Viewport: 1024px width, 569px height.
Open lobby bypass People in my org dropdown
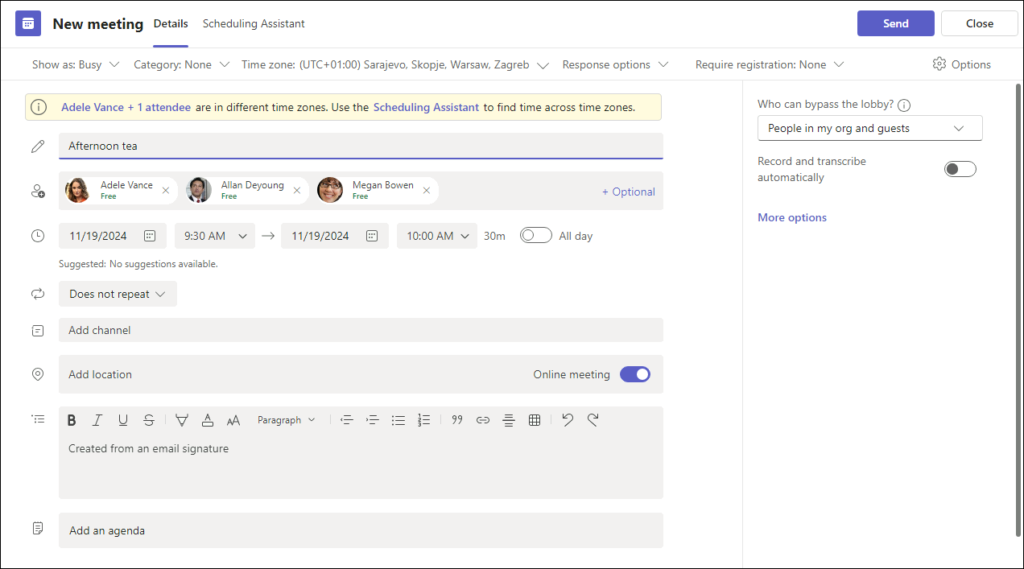coord(870,128)
